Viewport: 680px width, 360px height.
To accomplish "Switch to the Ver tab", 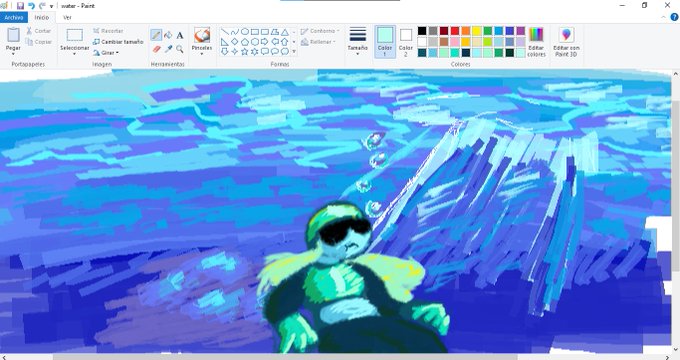I will pyautogui.click(x=67, y=17).
